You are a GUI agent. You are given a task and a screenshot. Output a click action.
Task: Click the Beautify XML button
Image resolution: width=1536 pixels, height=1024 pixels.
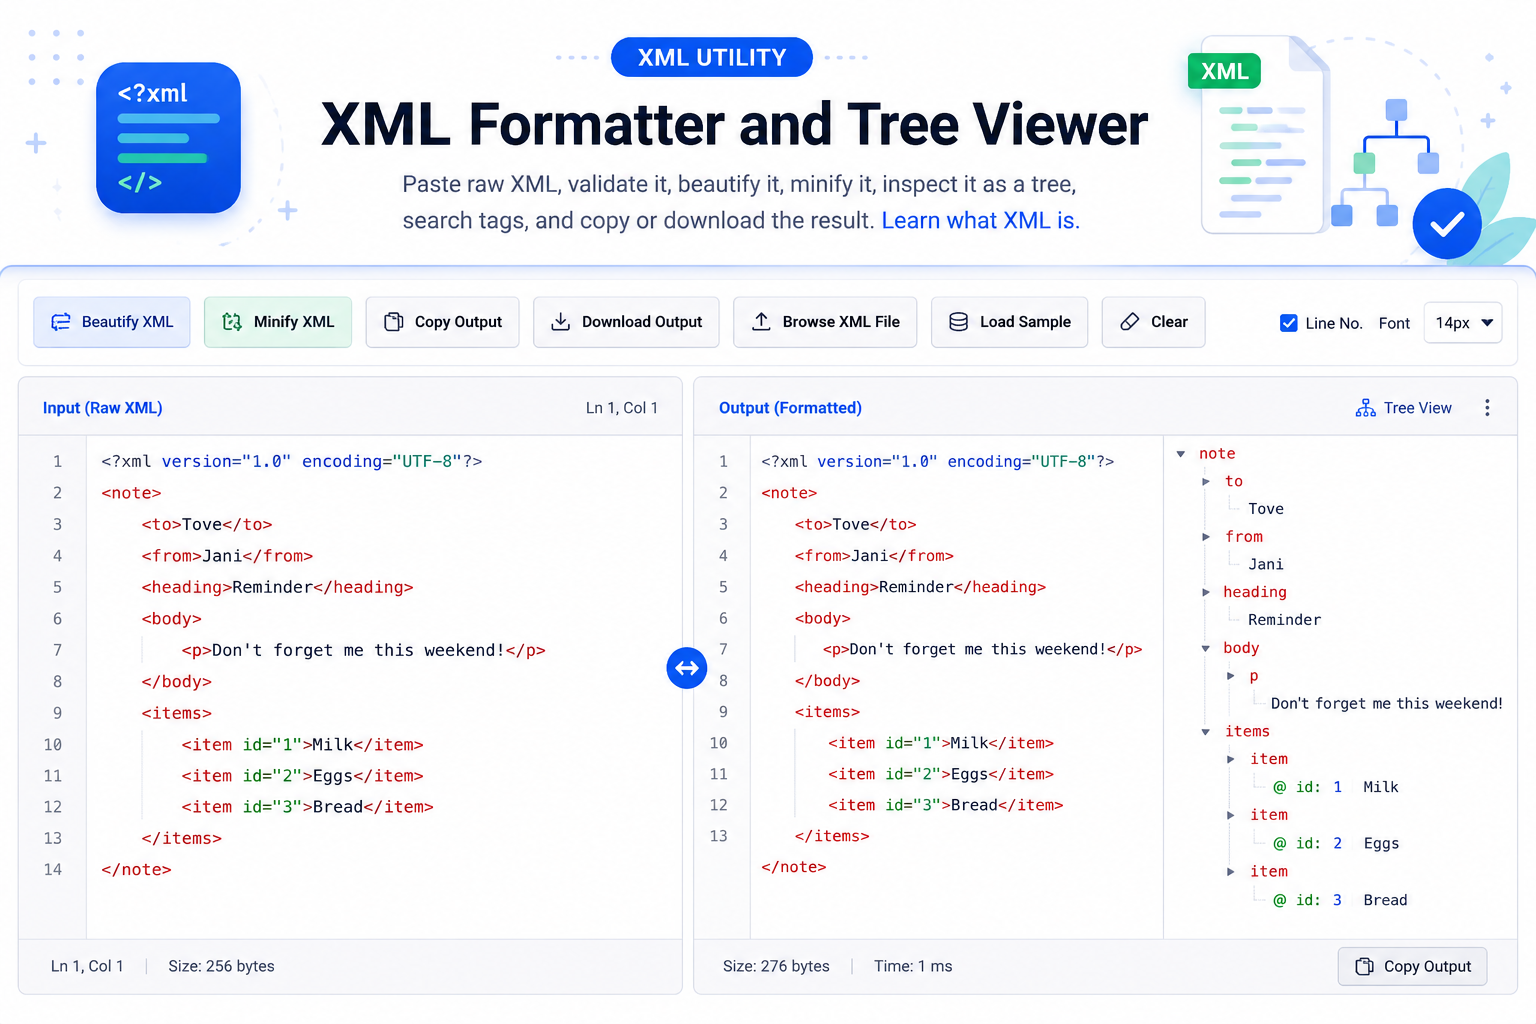[x=112, y=322]
